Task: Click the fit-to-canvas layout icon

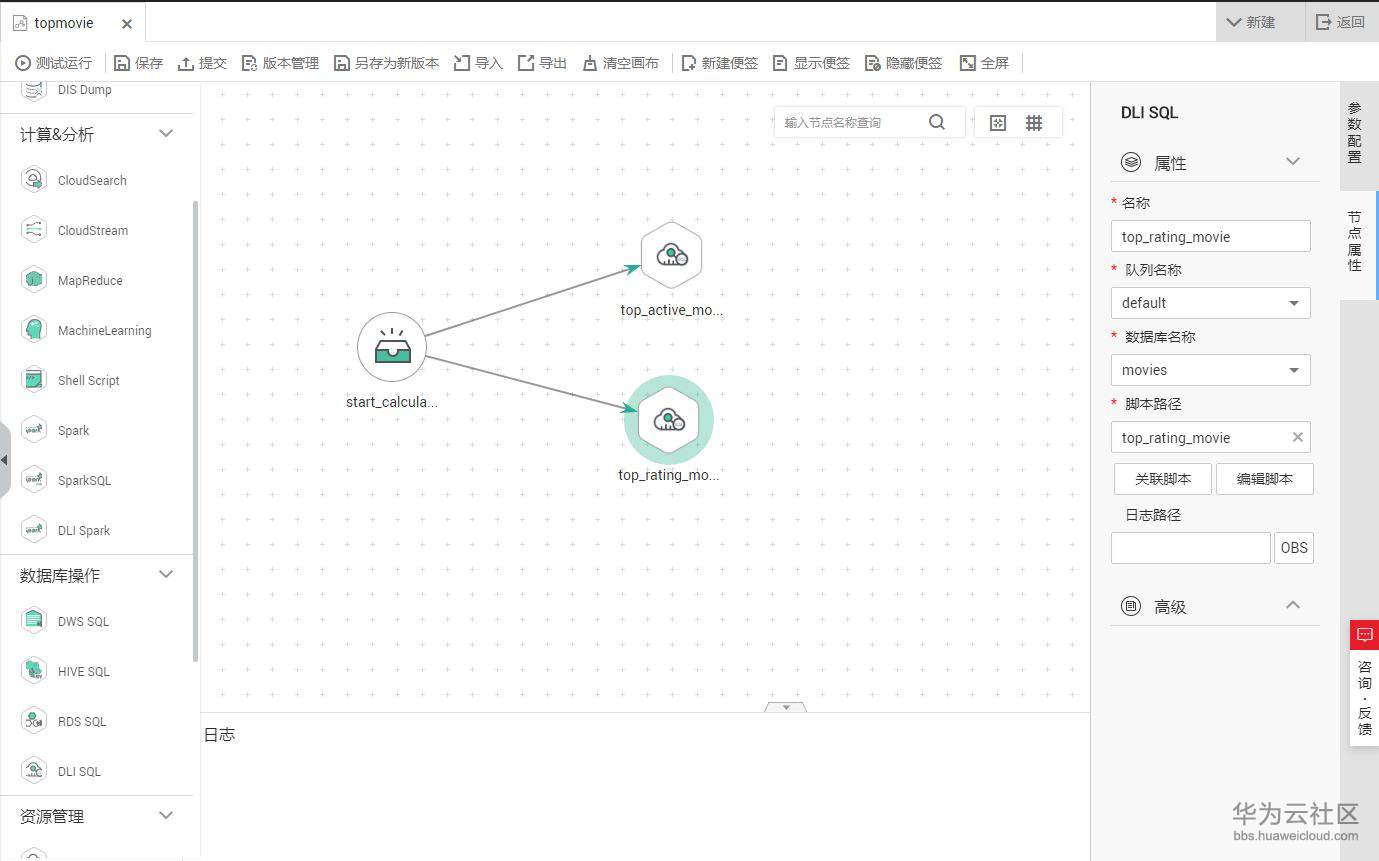Action: coord(998,122)
